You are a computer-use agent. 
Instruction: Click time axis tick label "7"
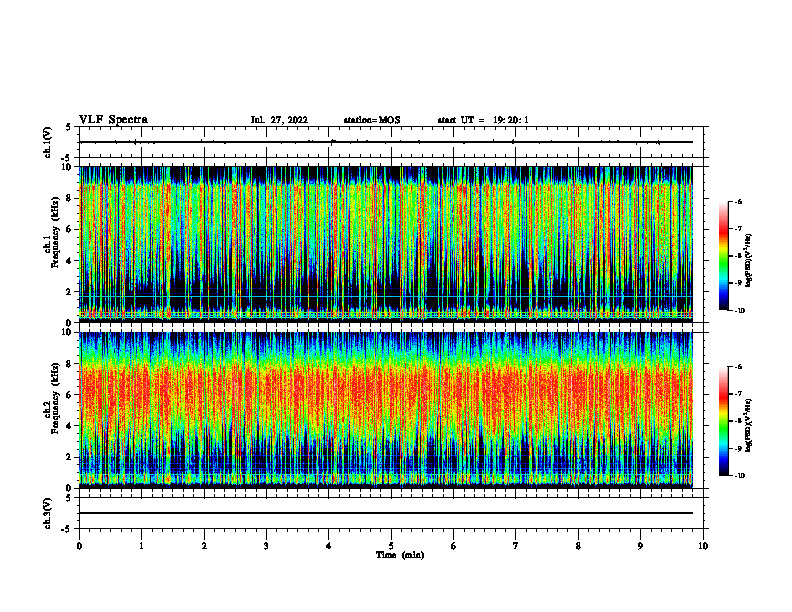point(516,546)
